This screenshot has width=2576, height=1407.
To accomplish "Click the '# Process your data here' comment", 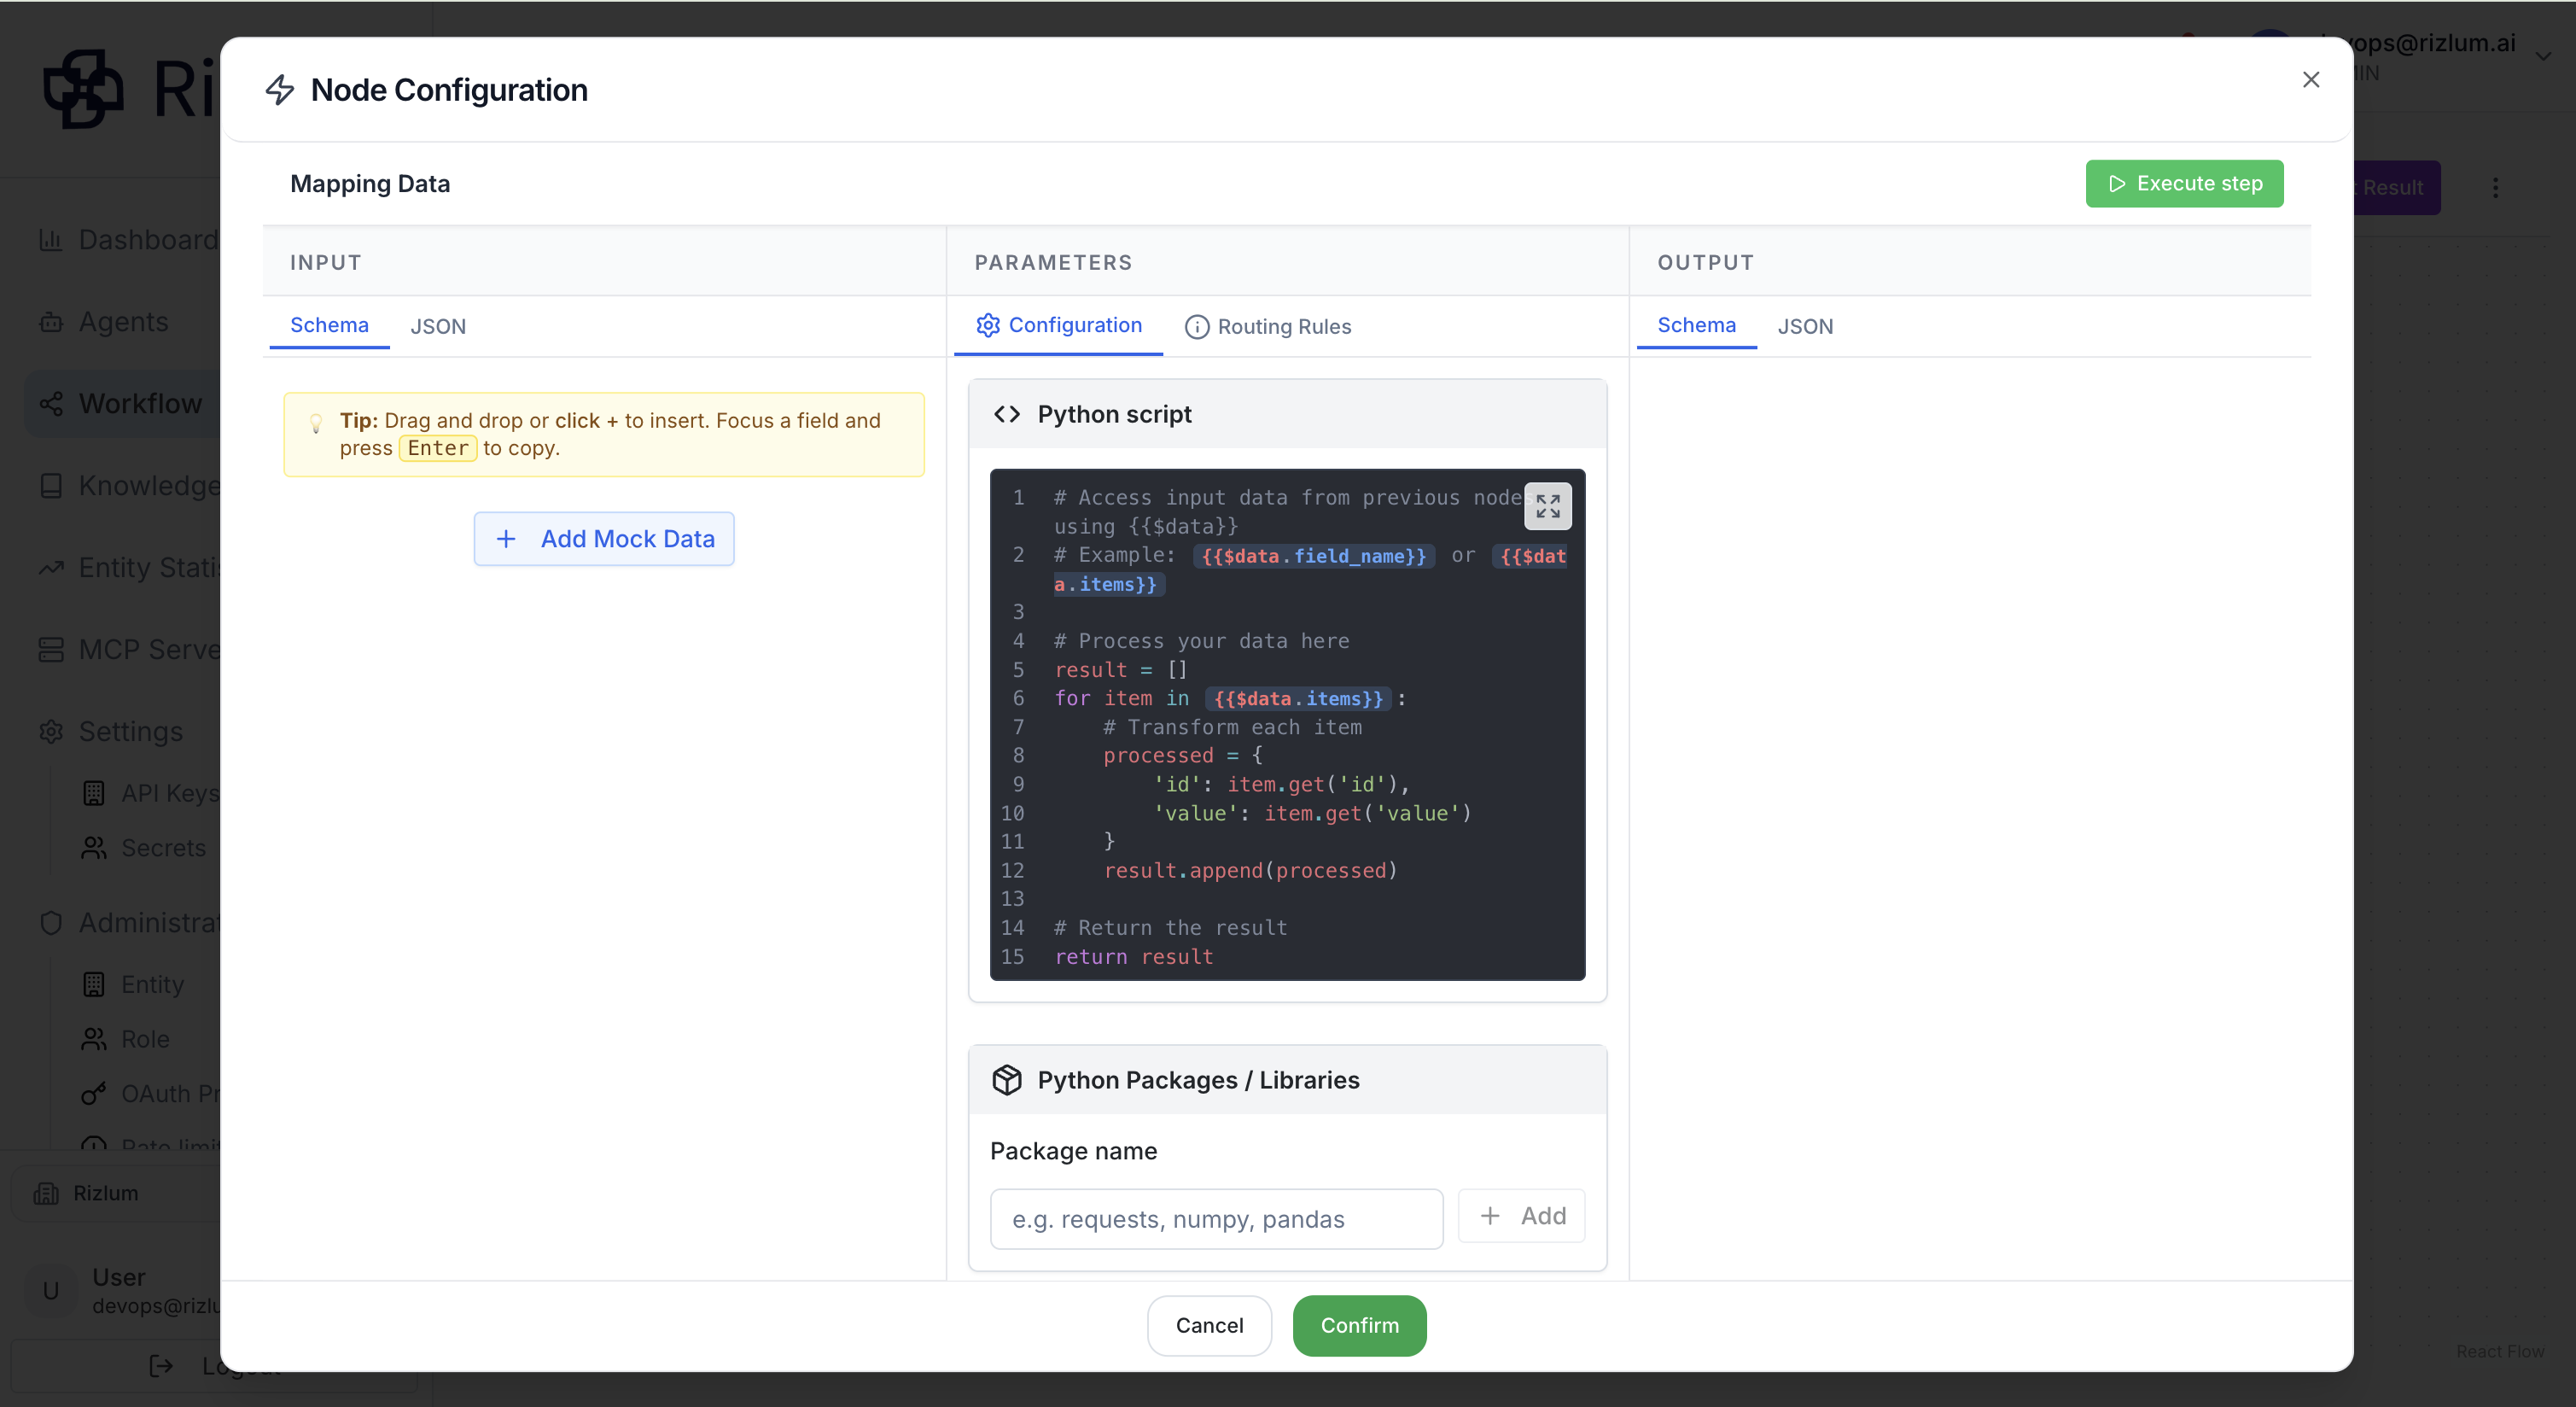I will point(1201,641).
